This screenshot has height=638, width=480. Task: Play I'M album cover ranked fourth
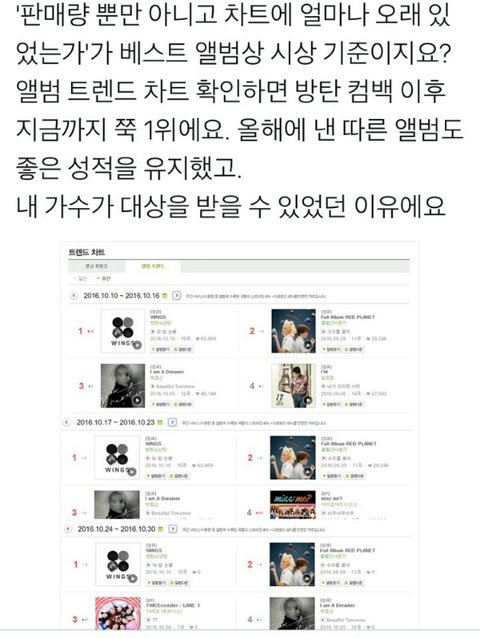pos(308,400)
